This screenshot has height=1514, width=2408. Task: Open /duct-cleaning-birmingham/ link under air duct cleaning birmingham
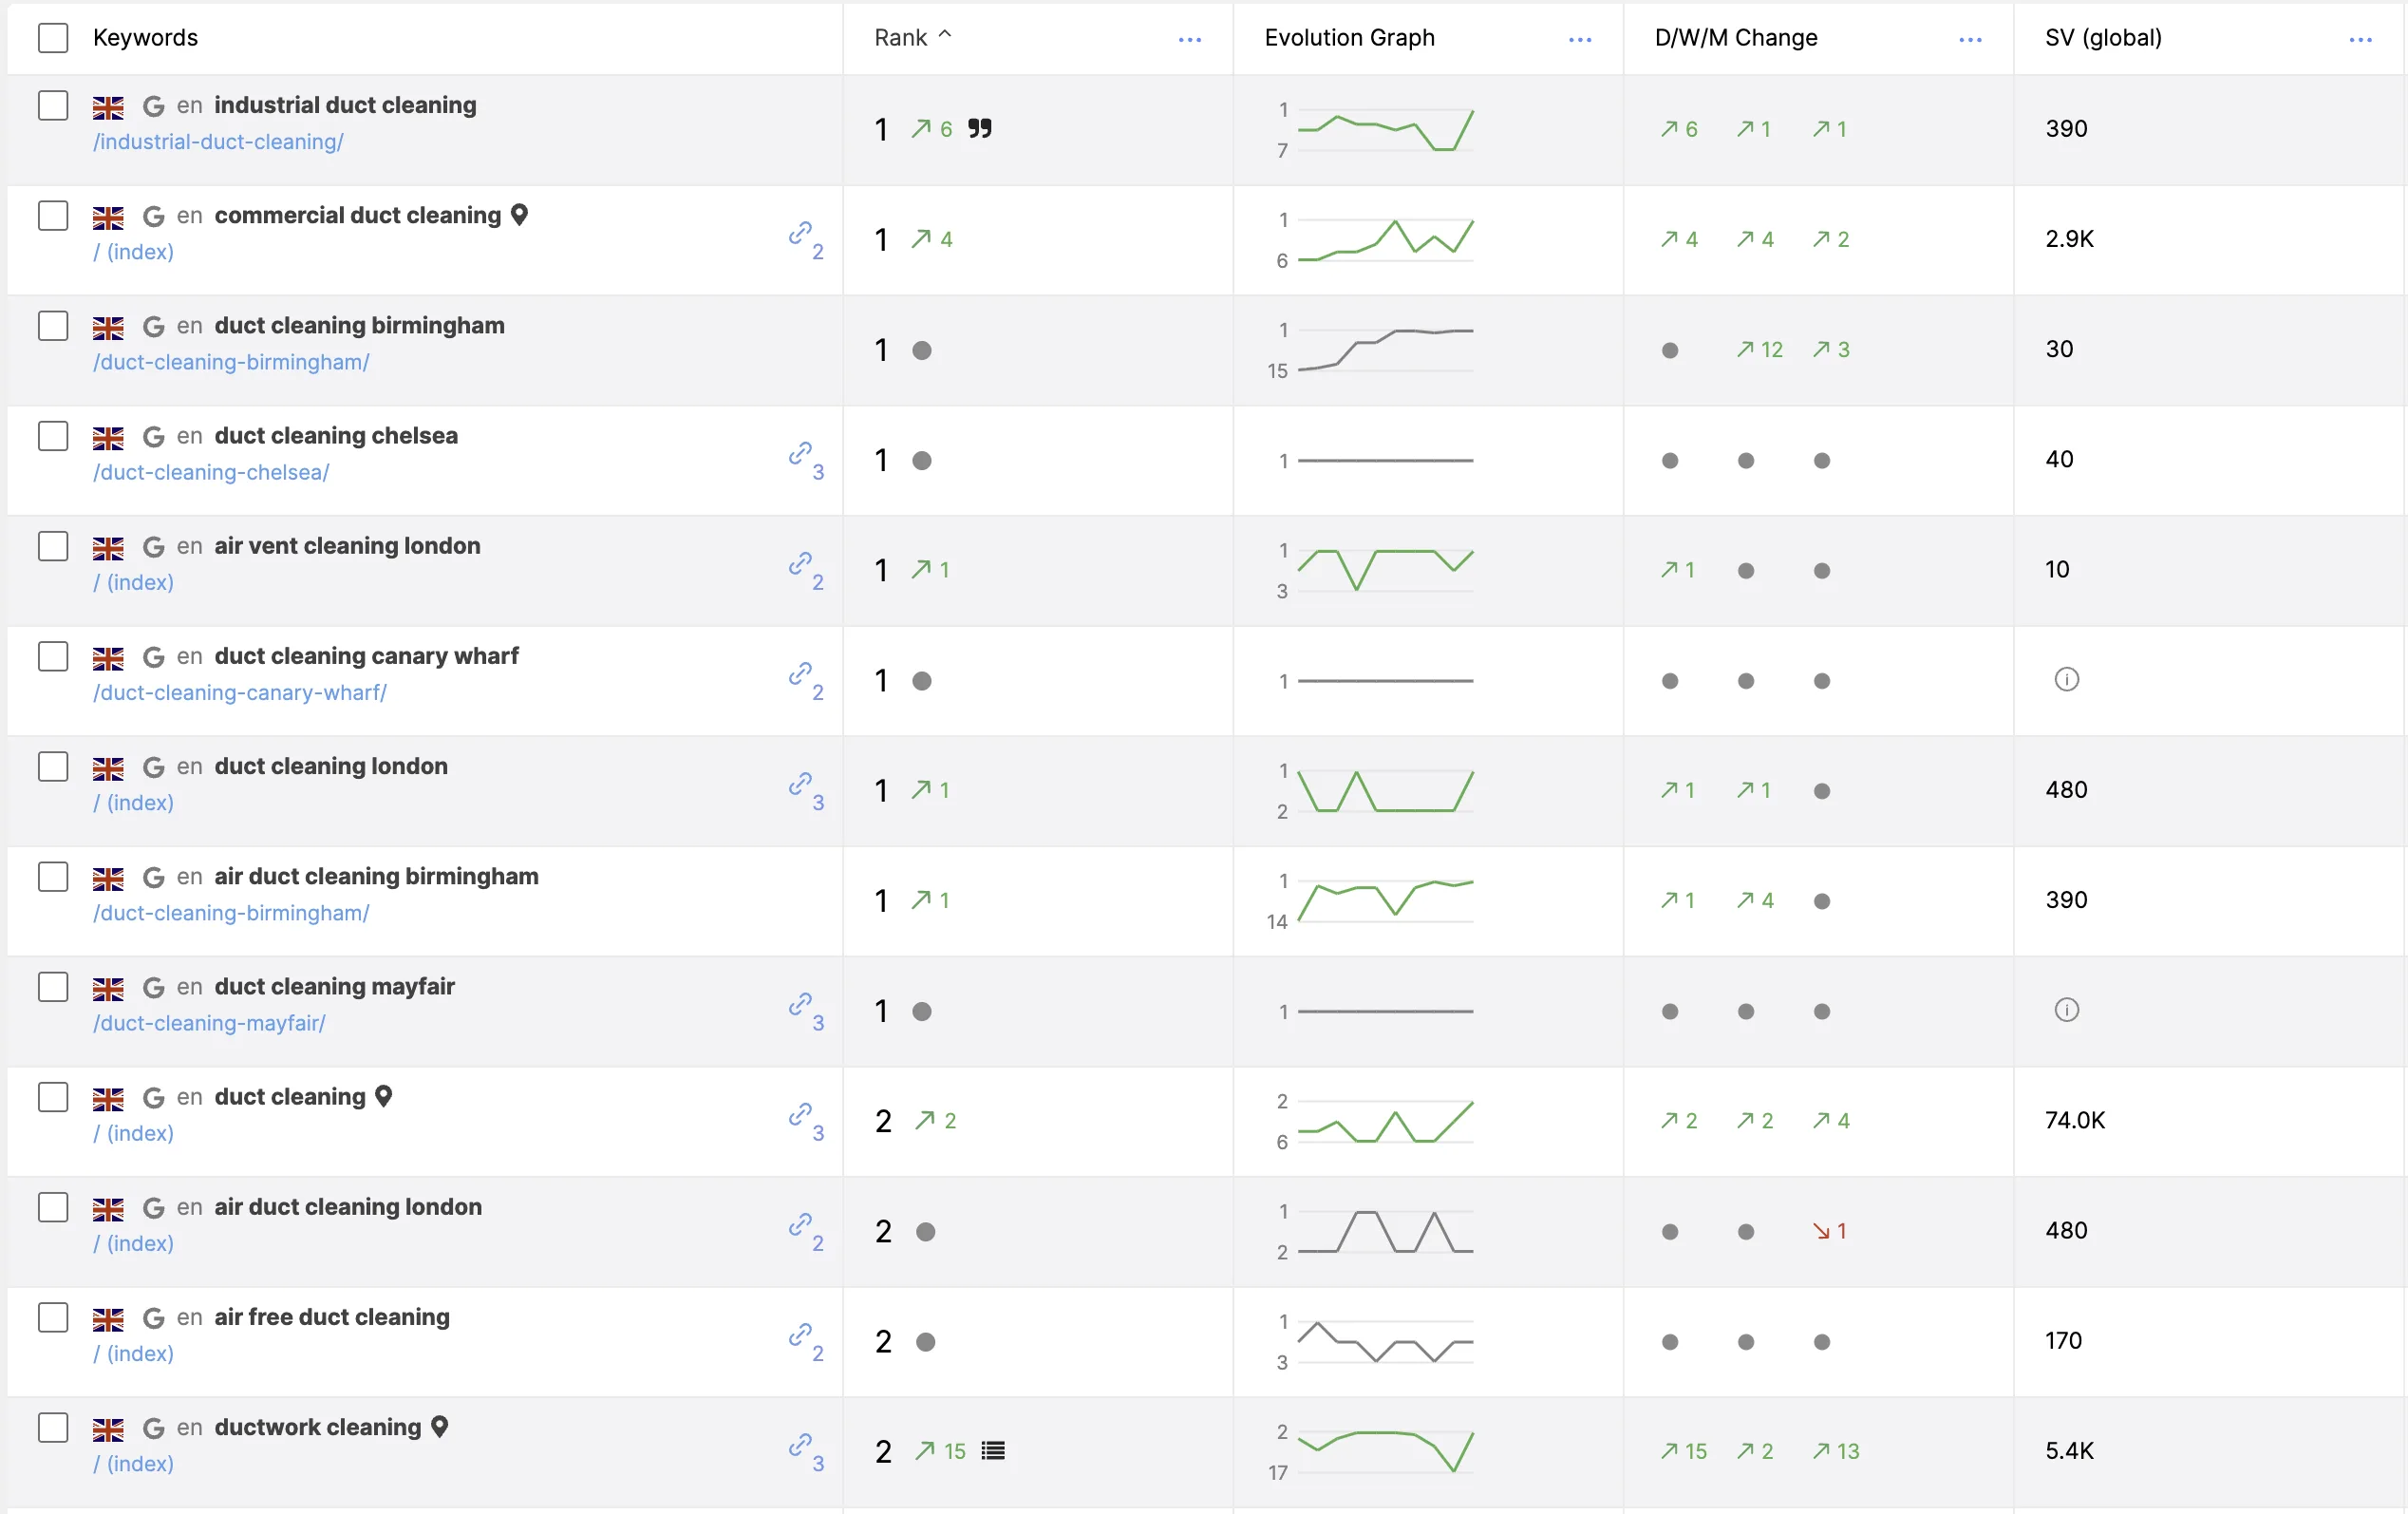pyautogui.click(x=231, y=913)
